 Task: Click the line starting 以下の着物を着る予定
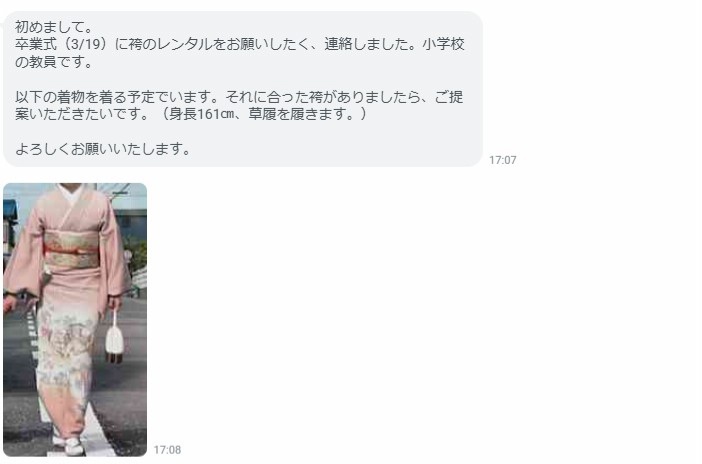pyautogui.click(x=239, y=97)
